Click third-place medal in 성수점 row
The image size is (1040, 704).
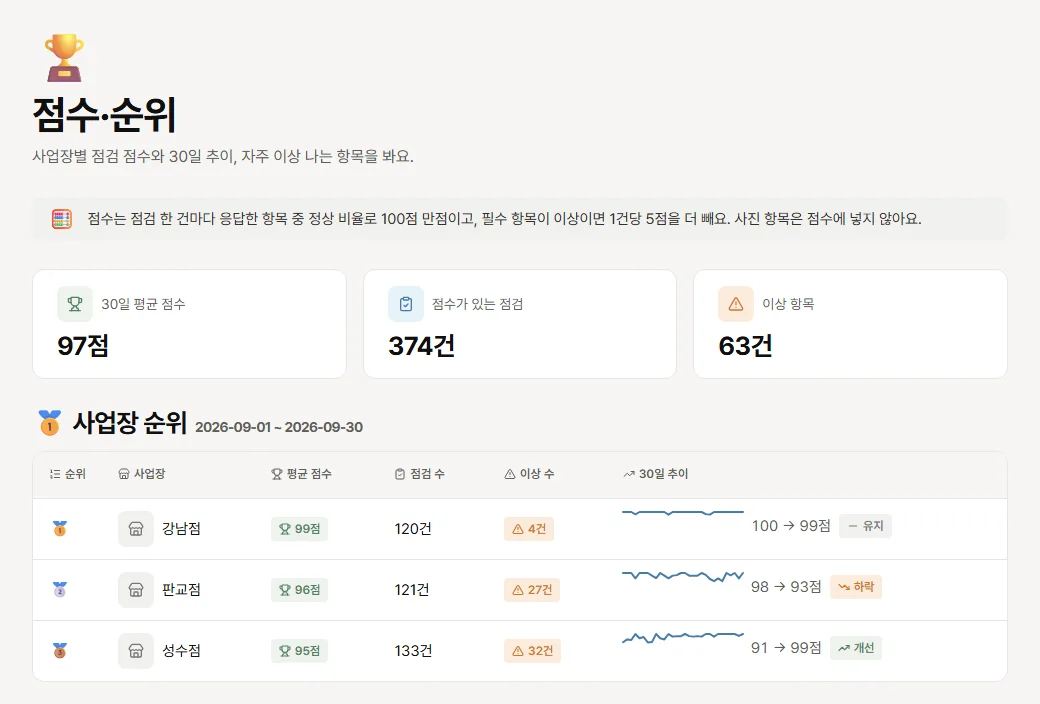60,651
